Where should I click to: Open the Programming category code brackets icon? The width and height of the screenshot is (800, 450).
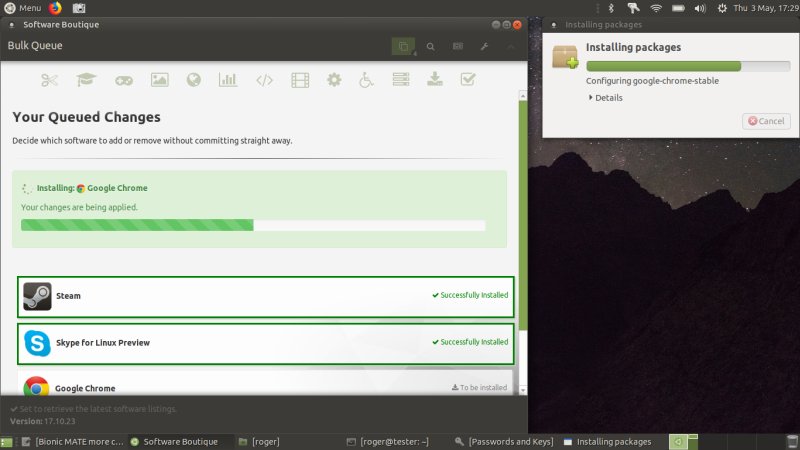(264, 80)
